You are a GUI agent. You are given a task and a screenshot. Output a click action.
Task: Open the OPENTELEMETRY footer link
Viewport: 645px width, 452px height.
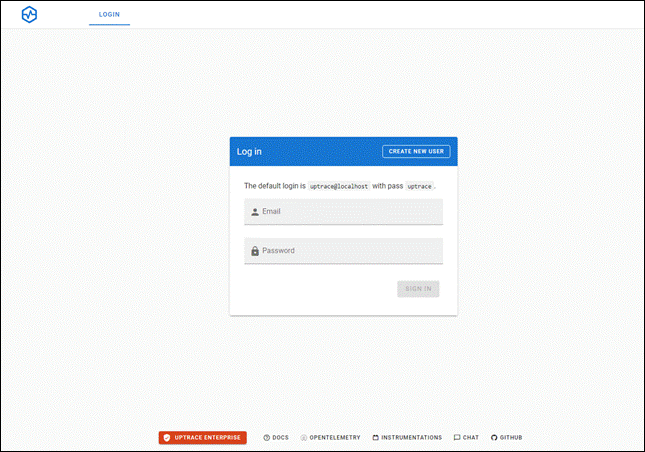[x=330, y=438]
